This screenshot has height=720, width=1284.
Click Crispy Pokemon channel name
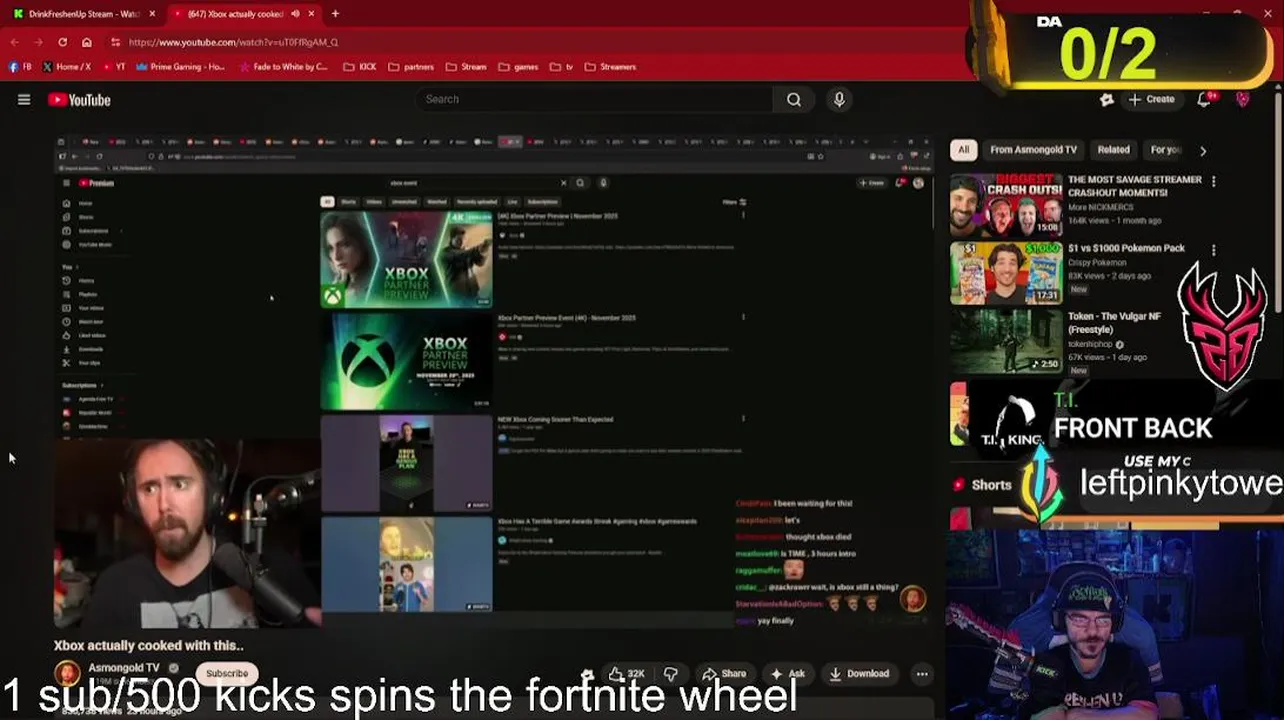click(x=1097, y=262)
